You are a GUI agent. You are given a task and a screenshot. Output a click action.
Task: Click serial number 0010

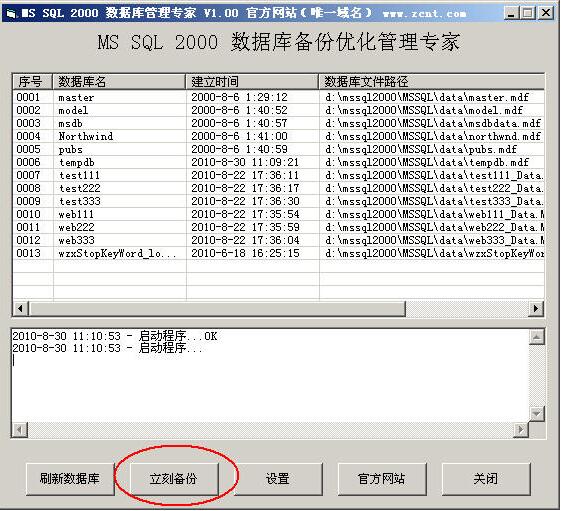tap(28, 214)
